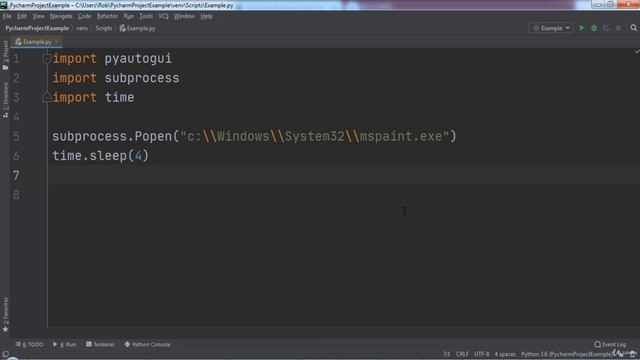Collapse the imports fold marker on line 1
640x360 pixels.
[x=47, y=59]
